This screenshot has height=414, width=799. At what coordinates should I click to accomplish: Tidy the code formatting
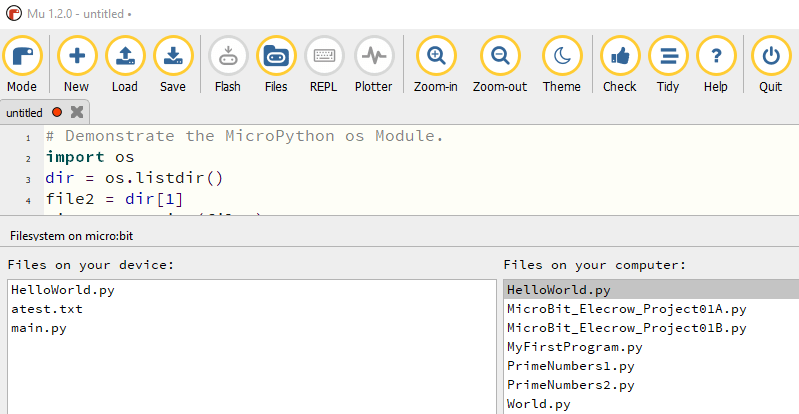(668, 64)
